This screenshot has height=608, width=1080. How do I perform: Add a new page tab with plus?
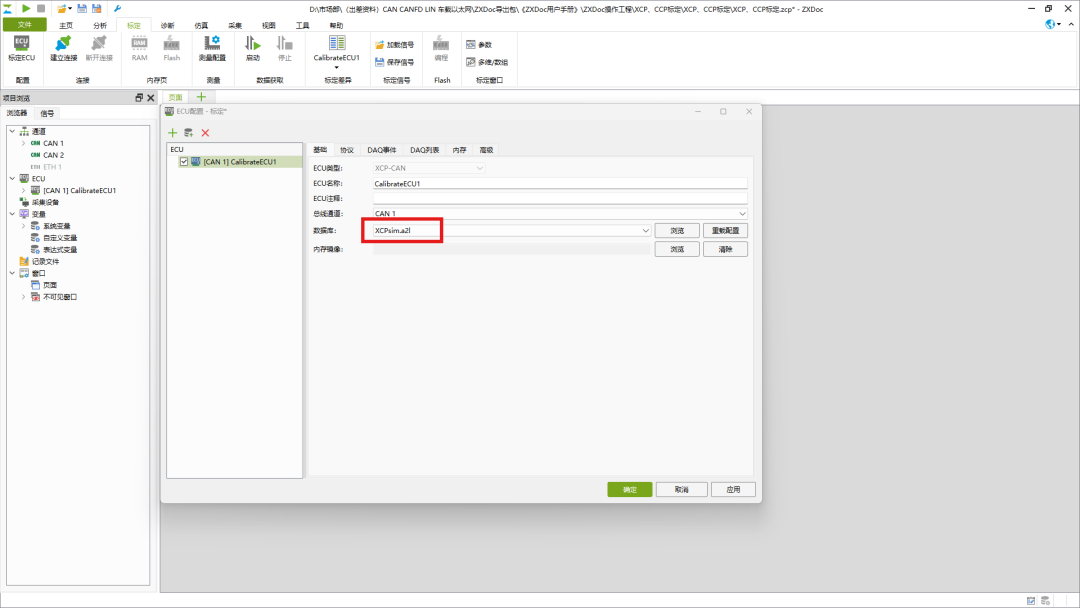pos(201,97)
